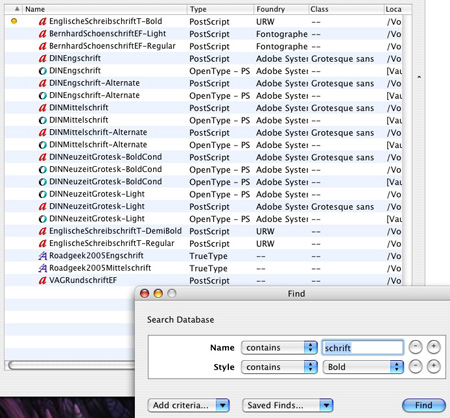Select the EnglischeSchreibschriftT-Regular font name
The height and width of the screenshot is (418, 450).
[112, 243]
